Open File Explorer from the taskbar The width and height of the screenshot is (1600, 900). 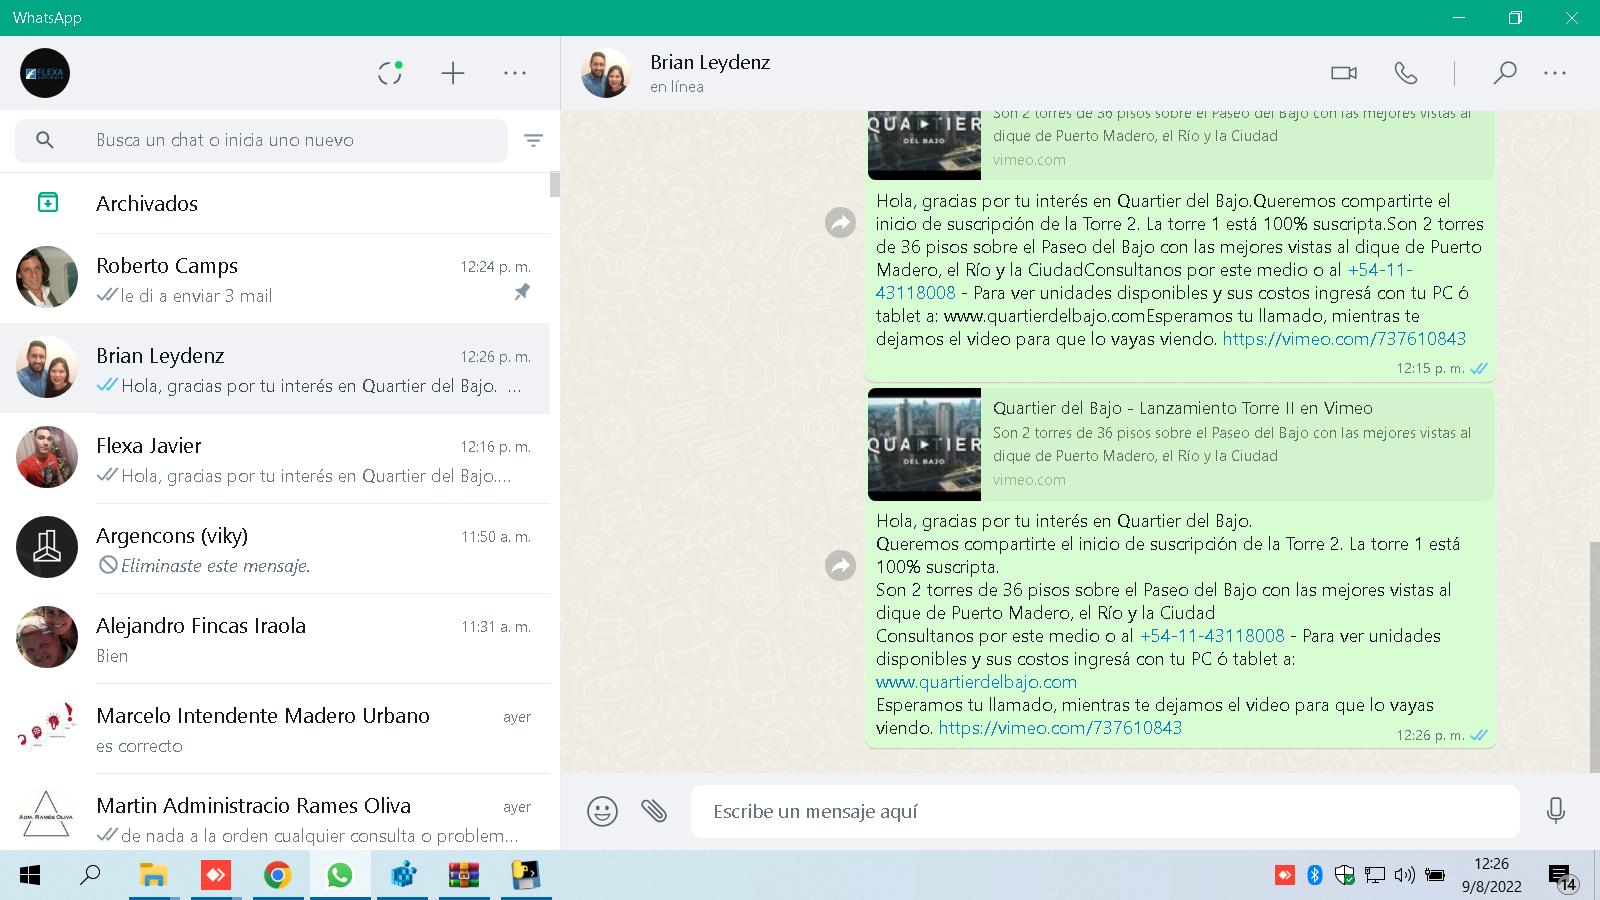pyautogui.click(x=153, y=876)
